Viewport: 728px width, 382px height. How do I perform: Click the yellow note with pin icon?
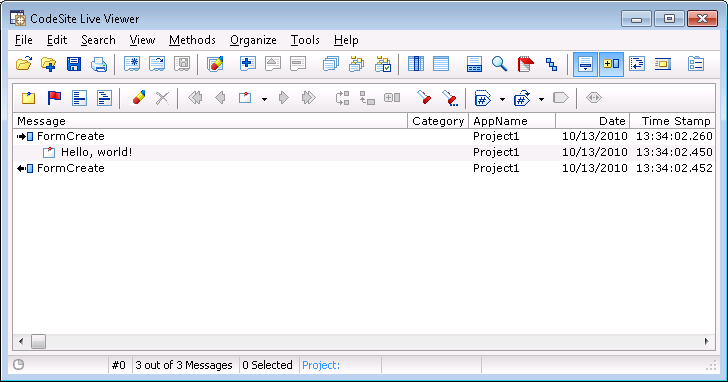pyautogui.click(x=29, y=97)
